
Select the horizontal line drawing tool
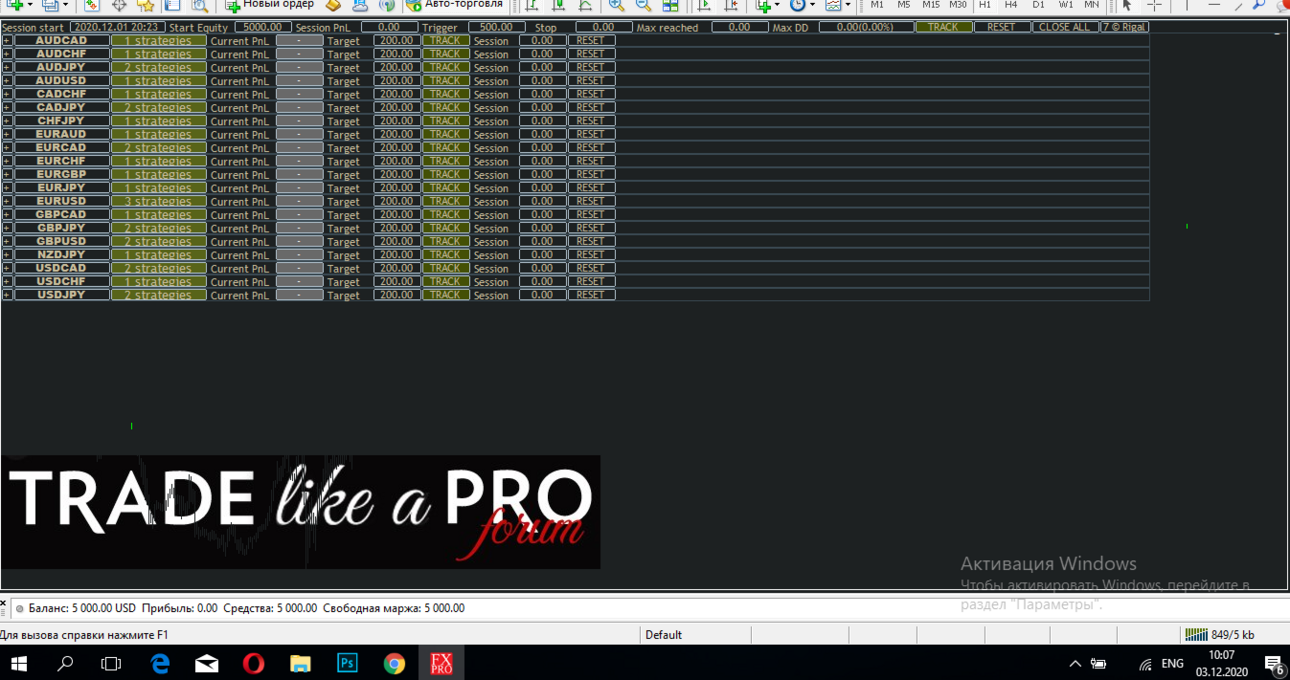pos(1213,5)
